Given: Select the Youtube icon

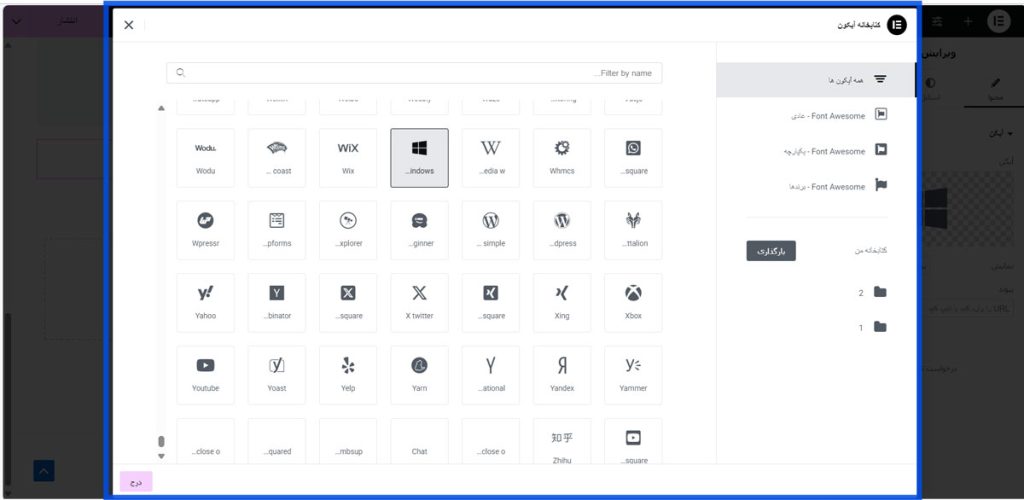Looking at the screenshot, I should tap(205, 374).
